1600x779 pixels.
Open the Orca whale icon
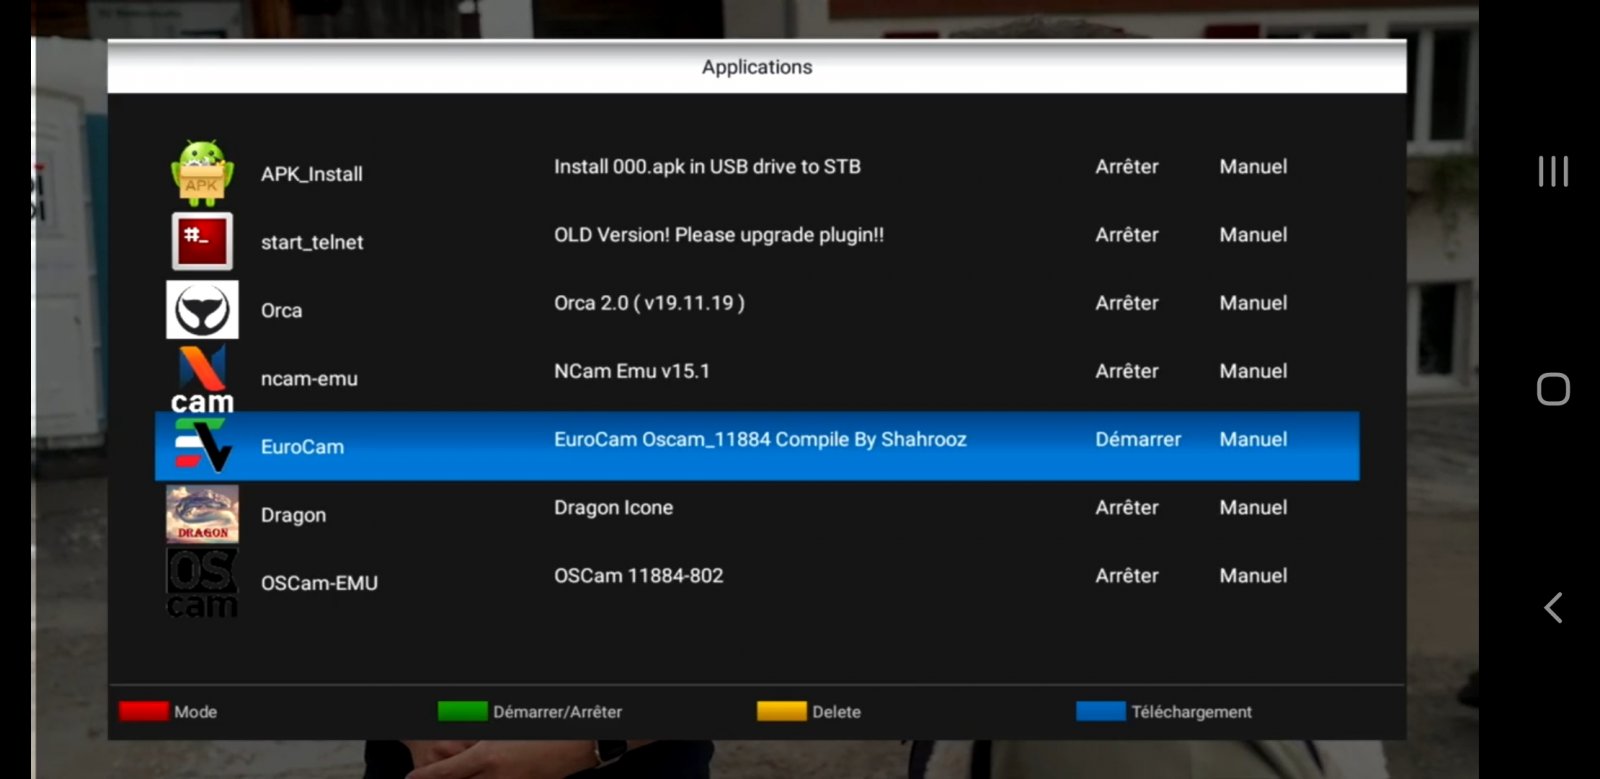tap(202, 310)
